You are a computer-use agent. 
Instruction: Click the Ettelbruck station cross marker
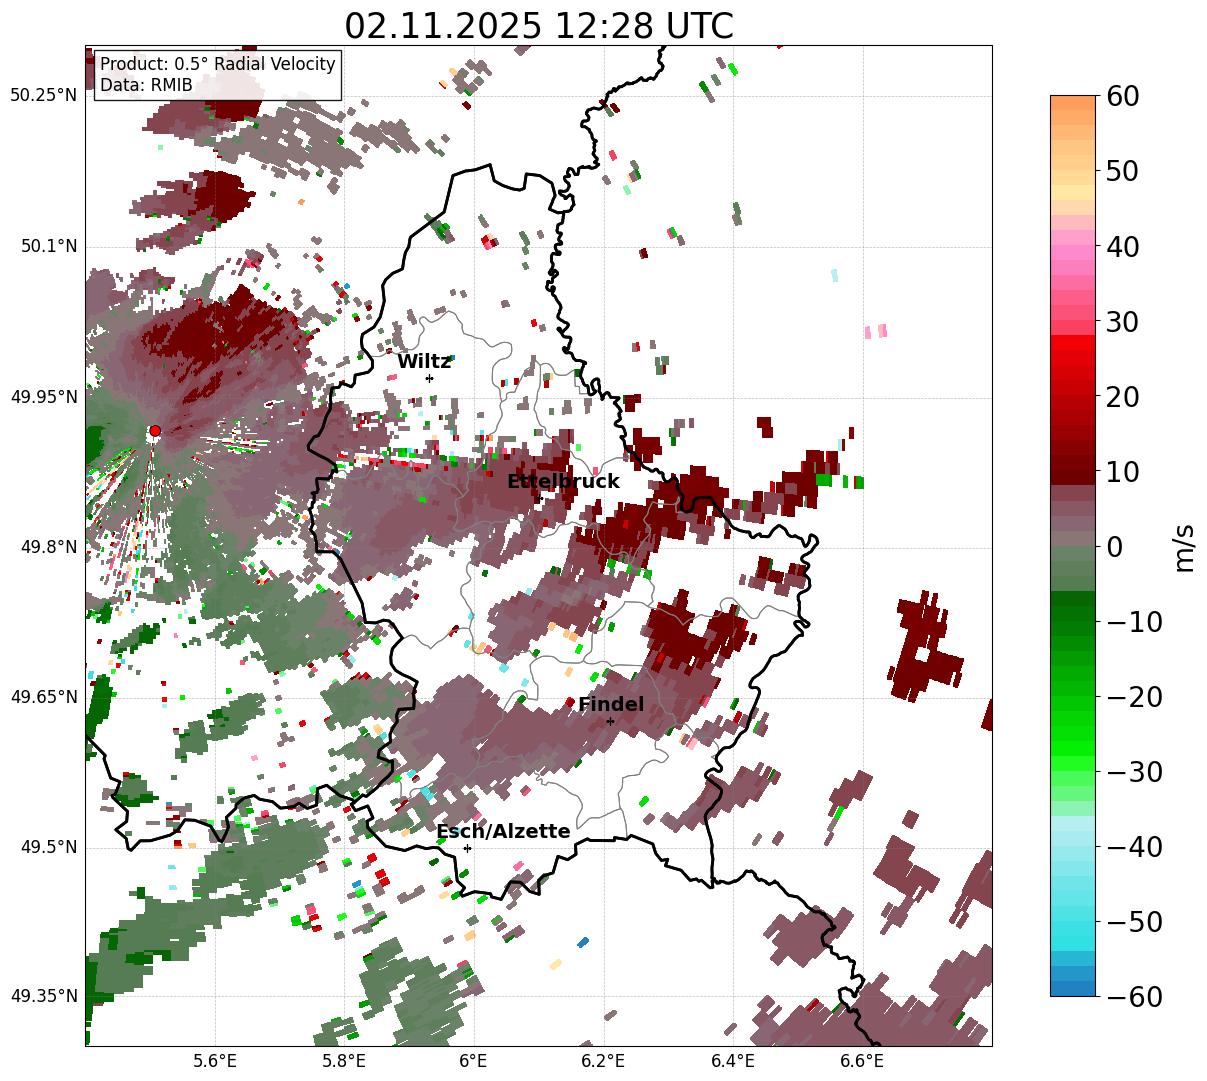coord(540,498)
